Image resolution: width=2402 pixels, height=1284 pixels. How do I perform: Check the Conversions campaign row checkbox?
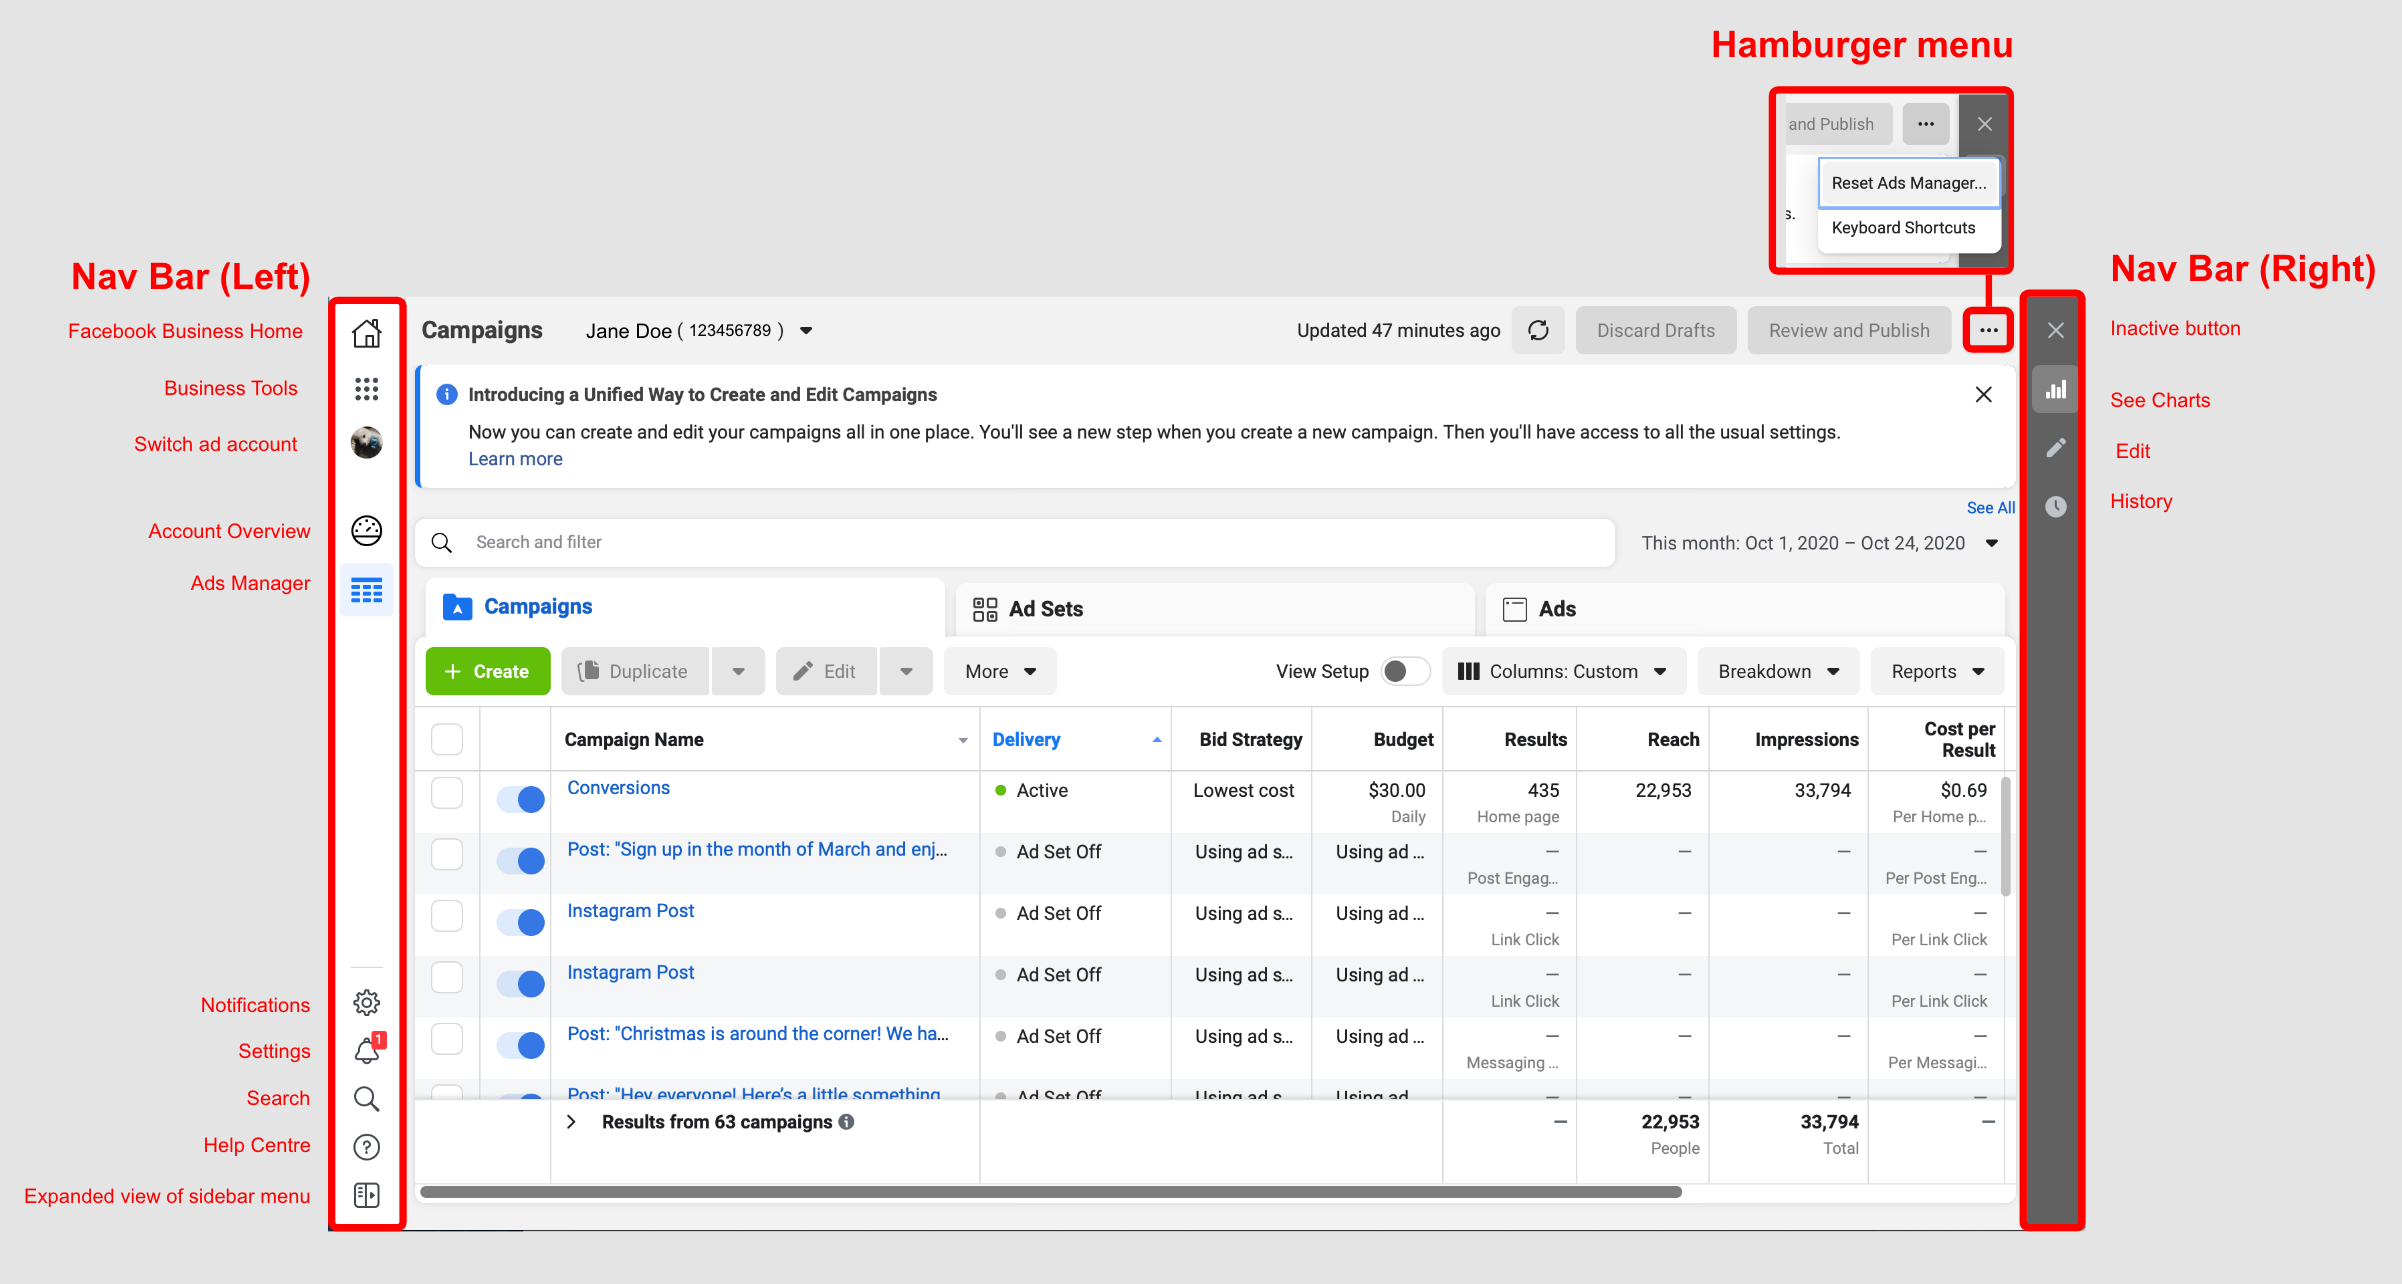tap(447, 792)
